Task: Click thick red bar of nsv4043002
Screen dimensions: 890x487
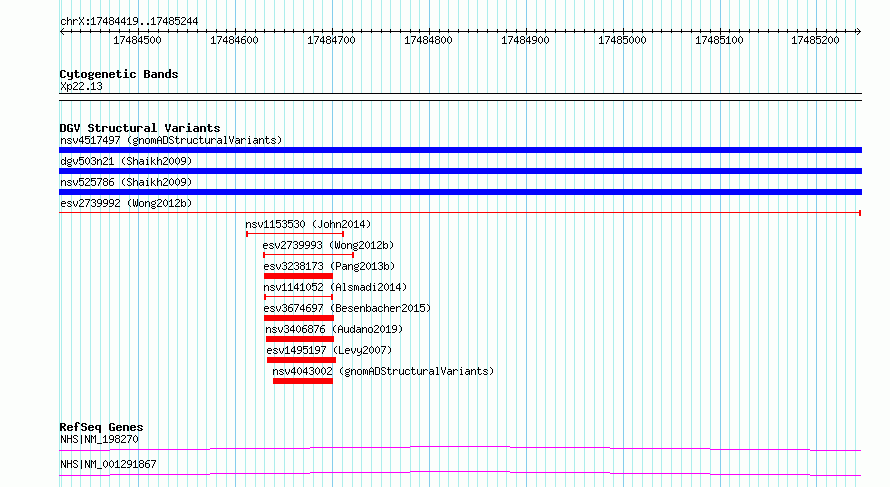Action: (303, 381)
